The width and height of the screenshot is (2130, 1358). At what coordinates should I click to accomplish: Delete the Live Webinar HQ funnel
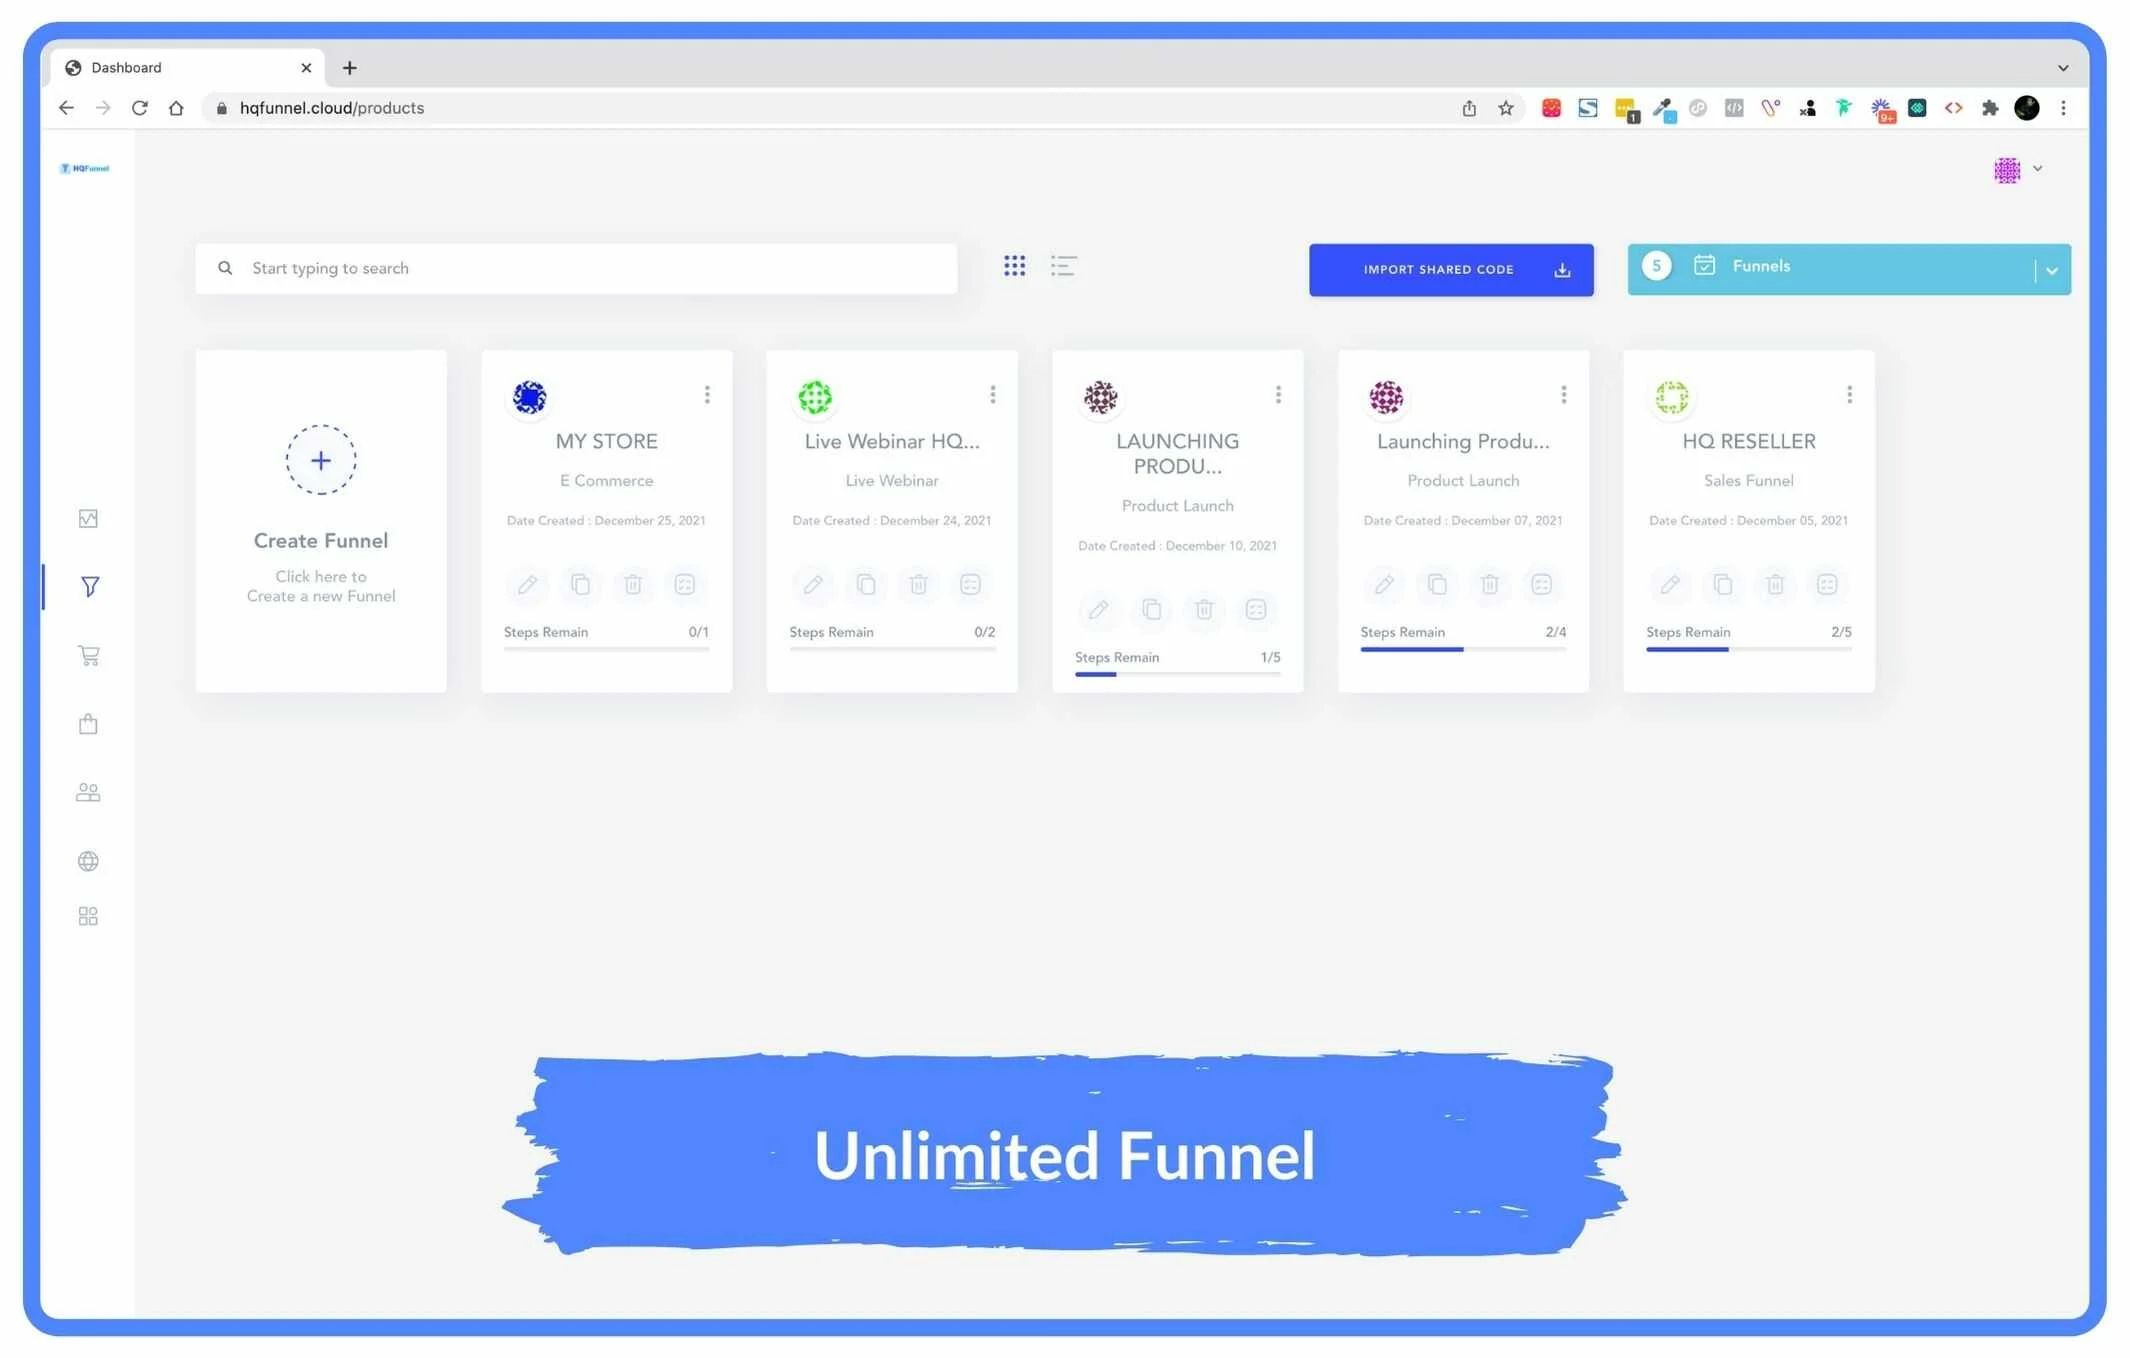click(x=918, y=584)
